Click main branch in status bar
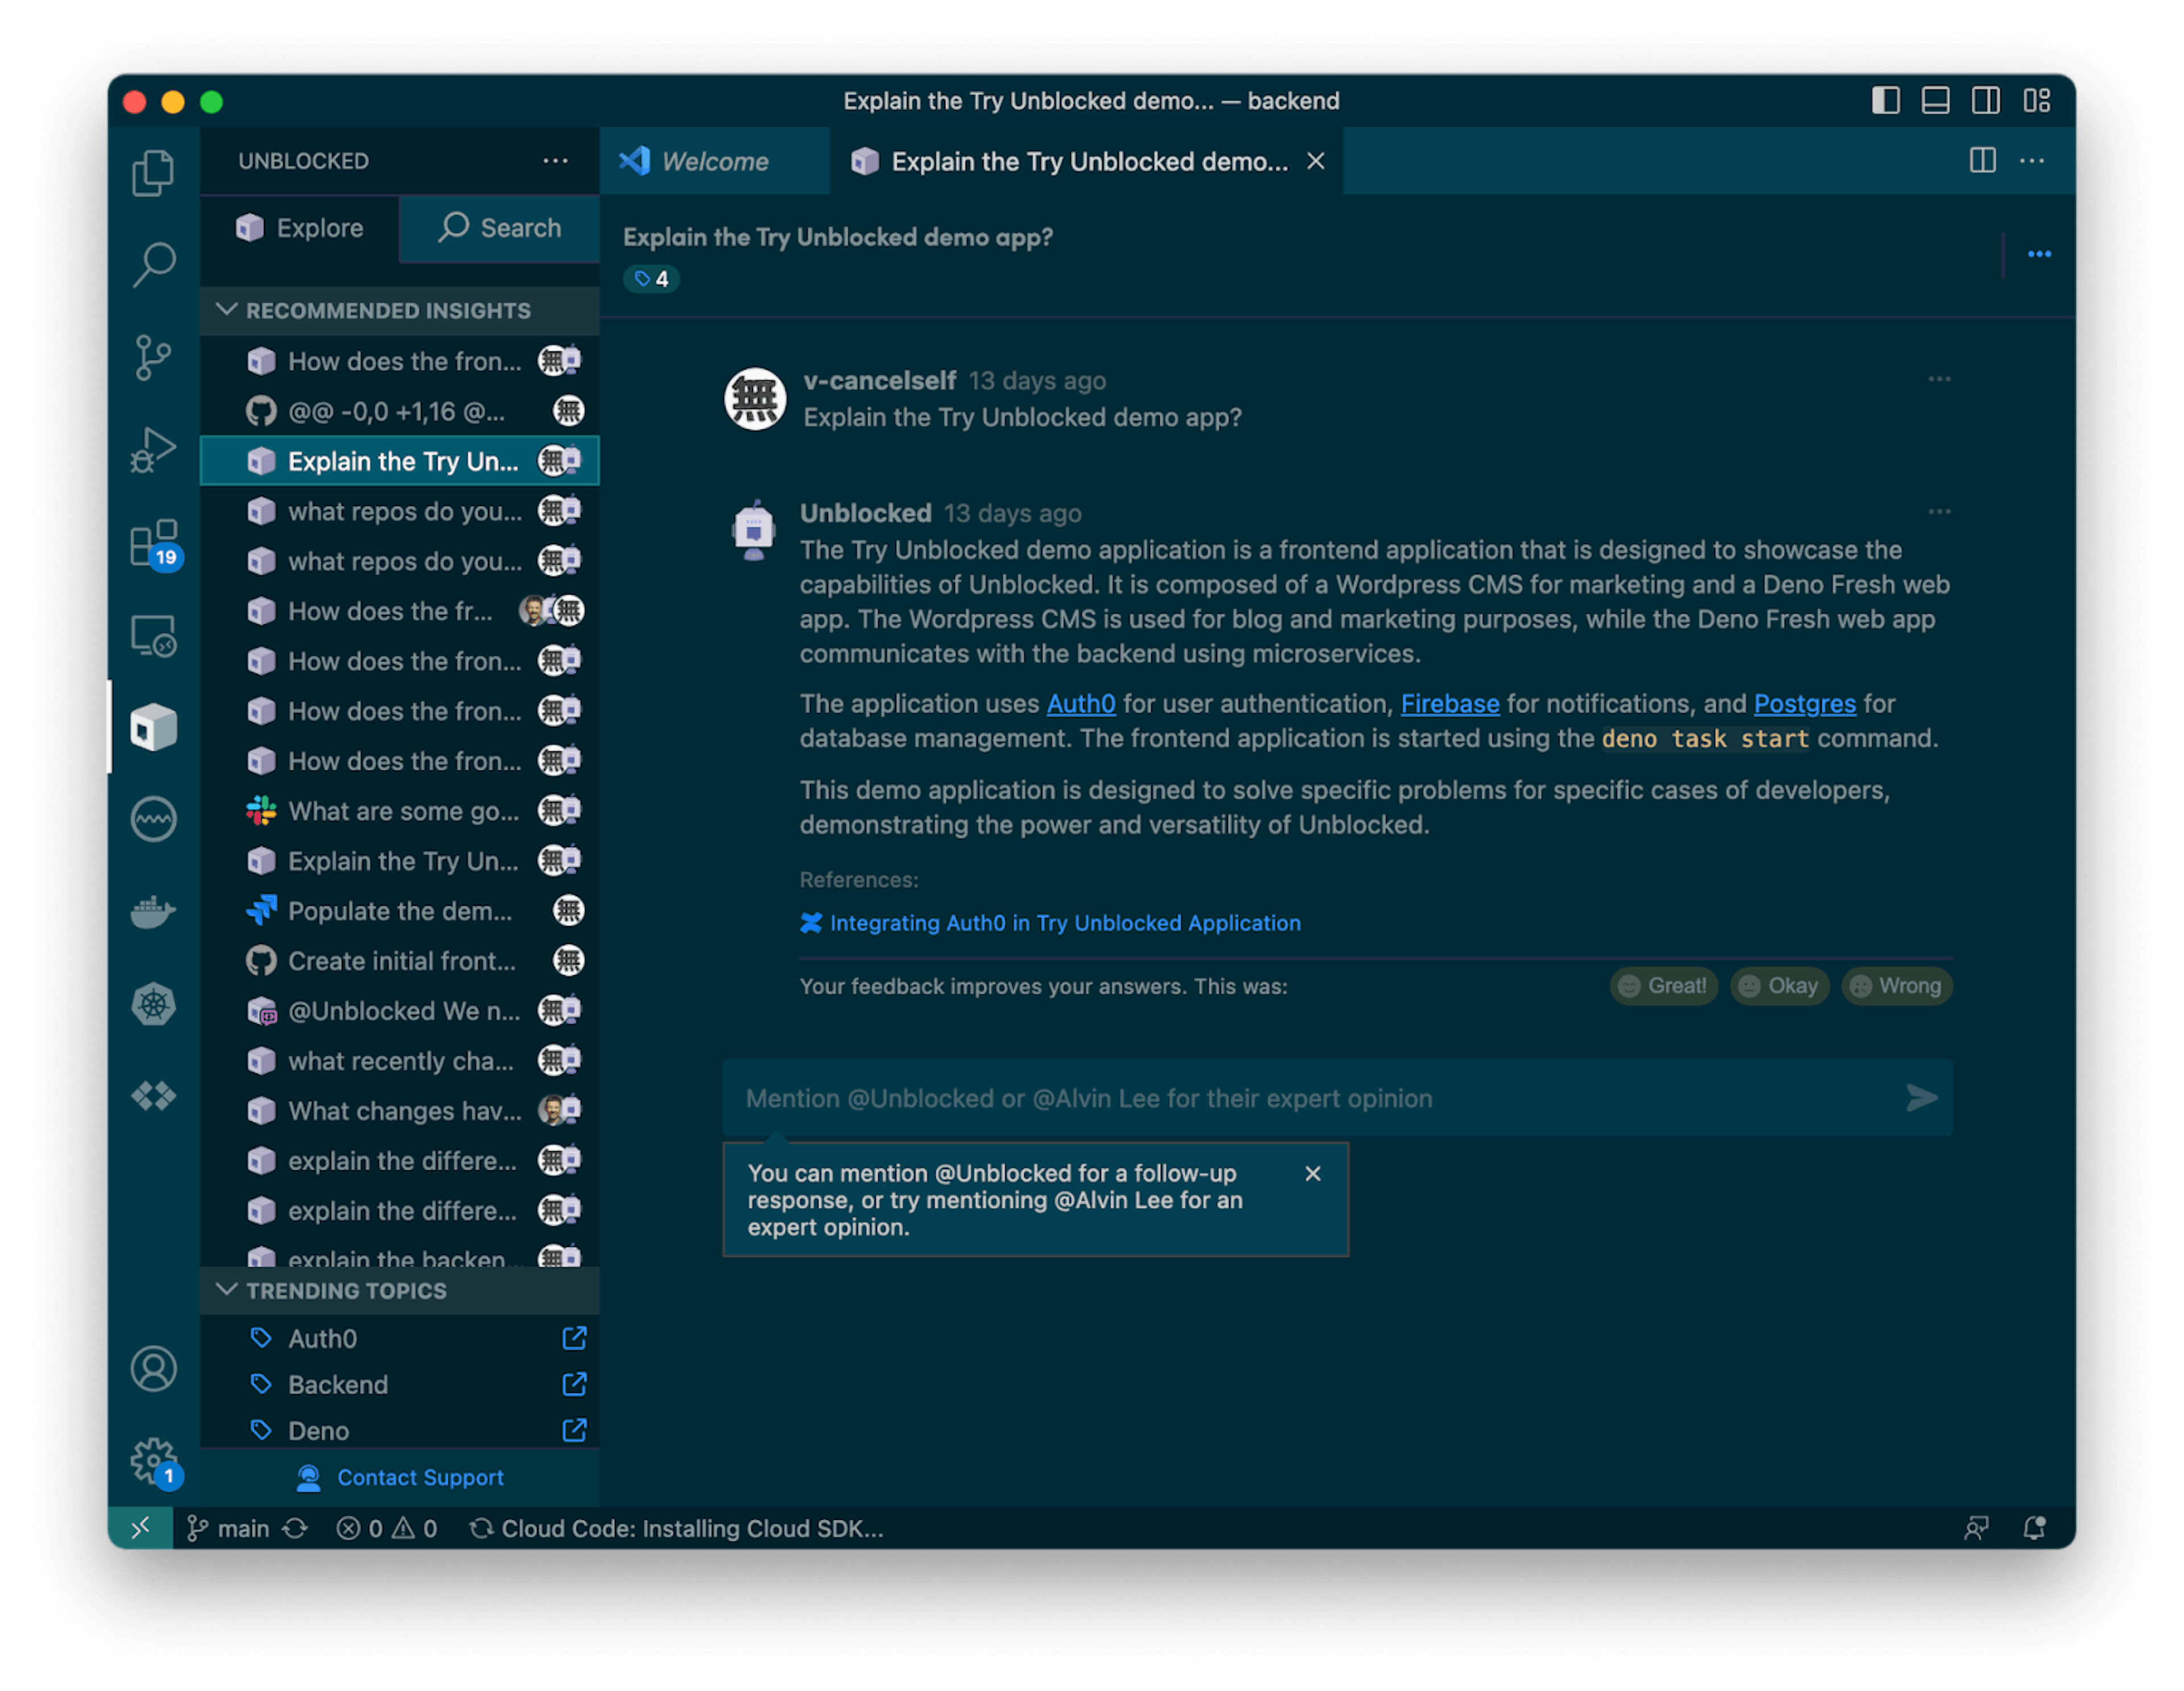Screen dimensions: 2184x1691 (228, 1527)
